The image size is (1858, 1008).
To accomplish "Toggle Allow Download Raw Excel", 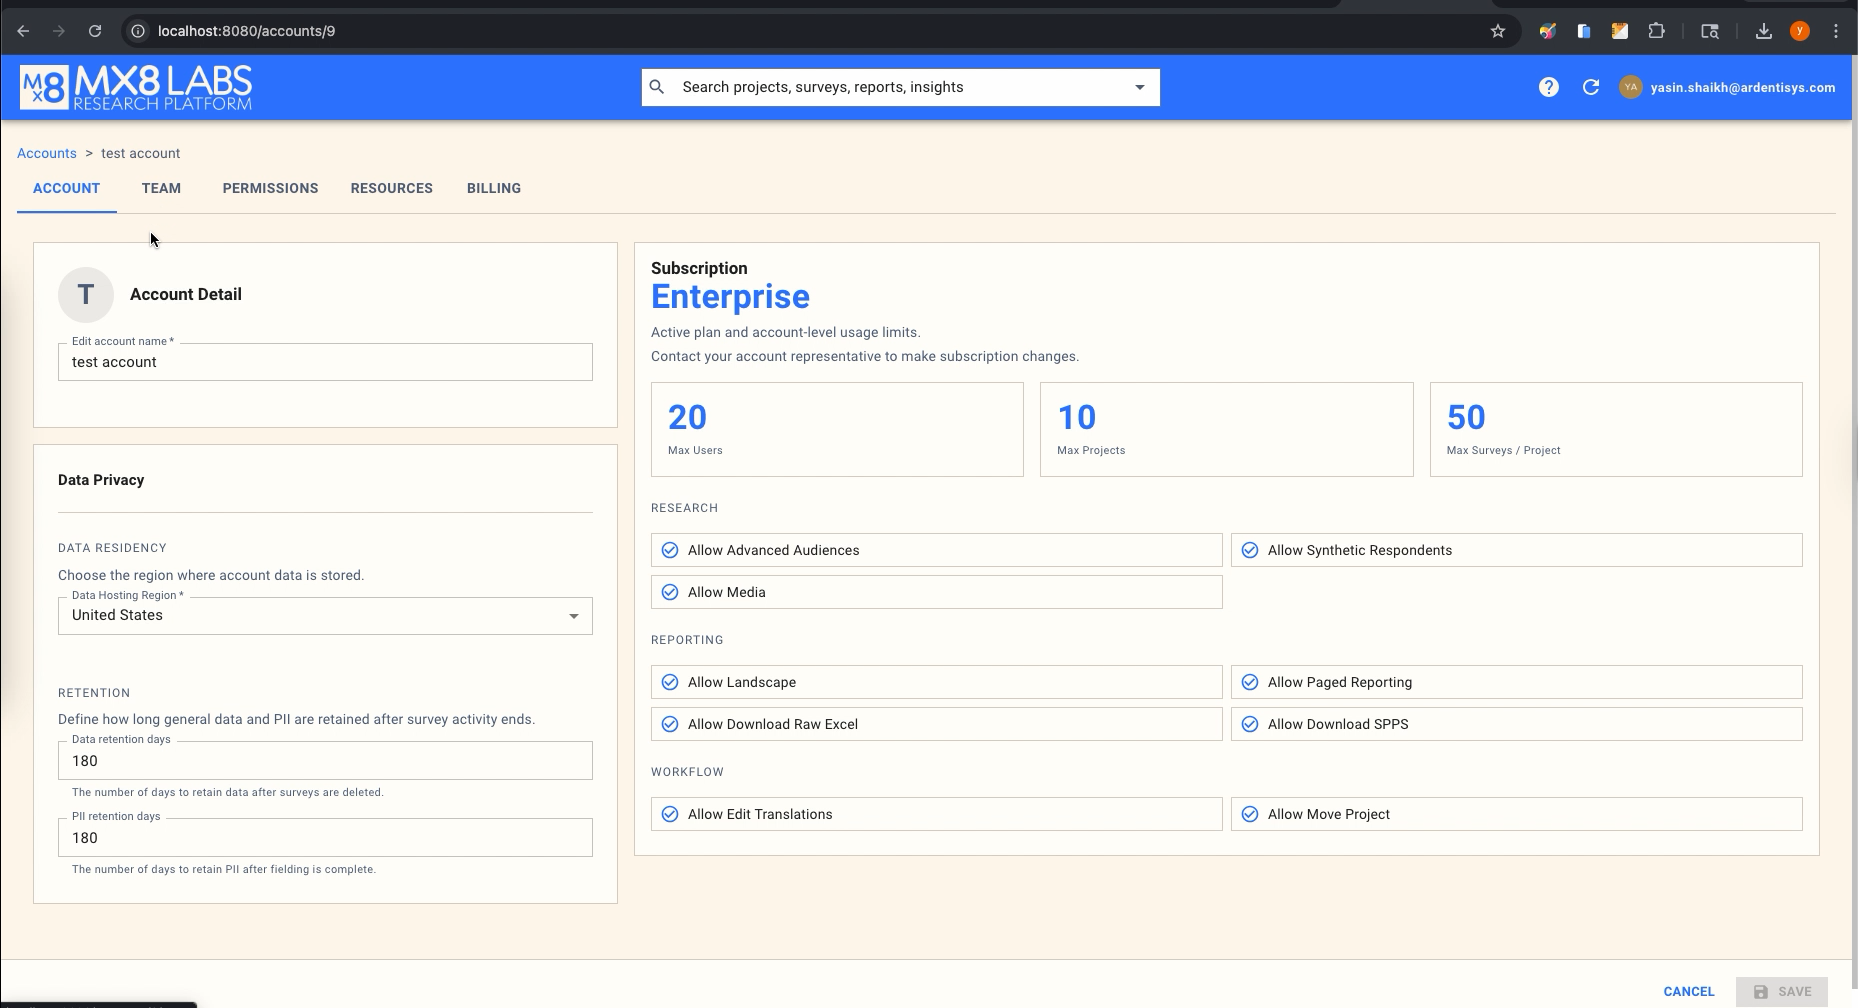I will pyautogui.click(x=670, y=724).
